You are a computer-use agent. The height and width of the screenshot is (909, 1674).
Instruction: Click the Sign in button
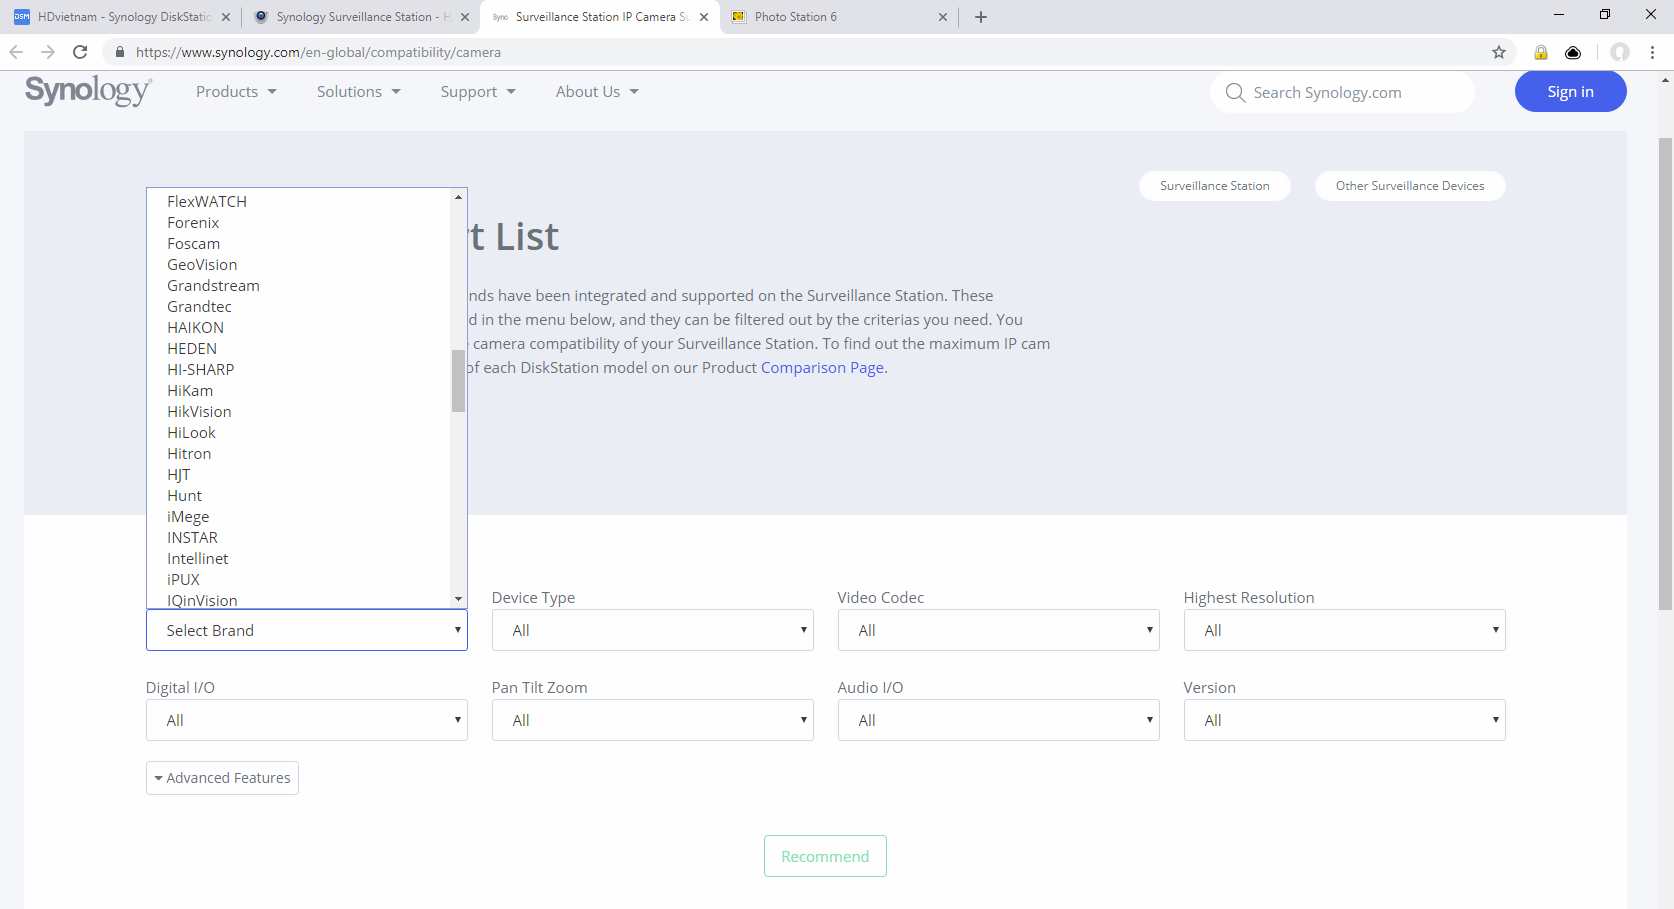pyautogui.click(x=1570, y=92)
